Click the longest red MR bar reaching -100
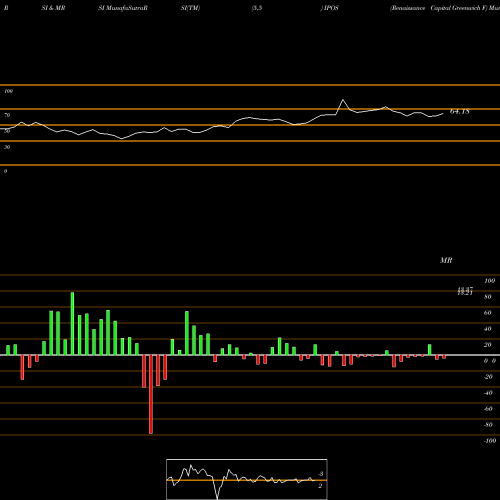Viewport: 500px width, 500px height. [x=151, y=394]
